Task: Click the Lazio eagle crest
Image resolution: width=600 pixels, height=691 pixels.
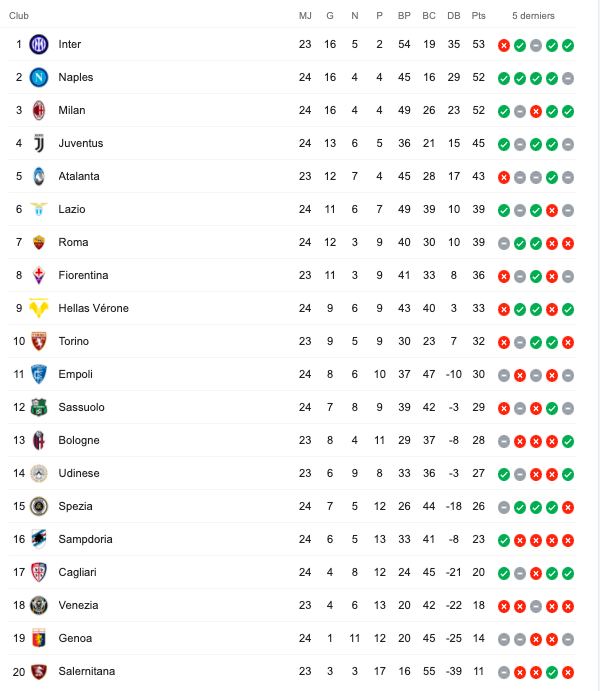Action: [39, 209]
